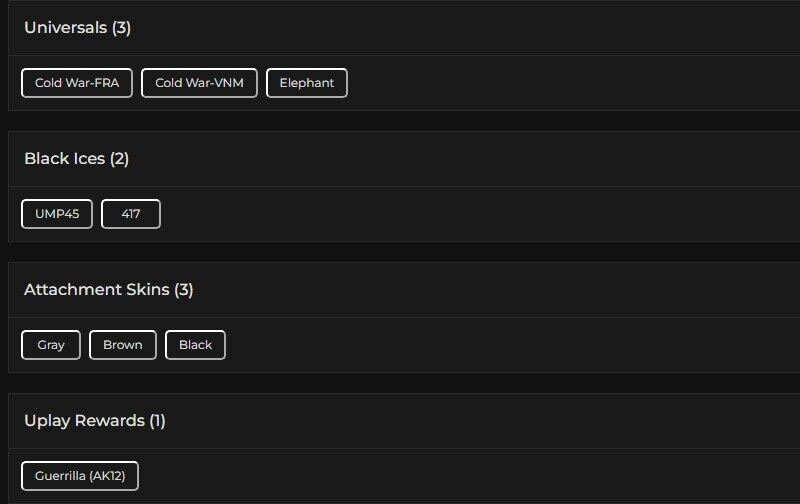Expand the Uplay Rewards section header
The height and width of the screenshot is (504, 800).
click(84, 421)
